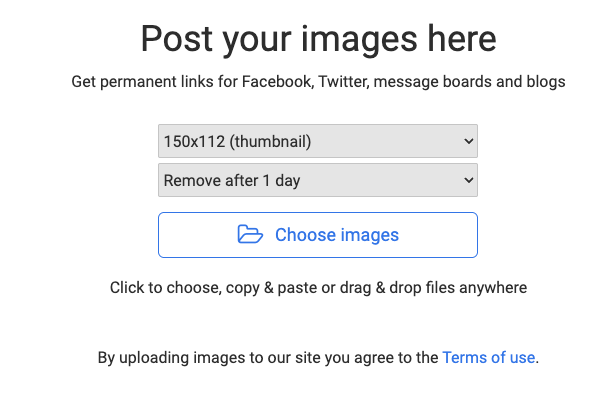Open the Terms of use link
Viewport: 610px width, 406px height.
pos(489,357)
